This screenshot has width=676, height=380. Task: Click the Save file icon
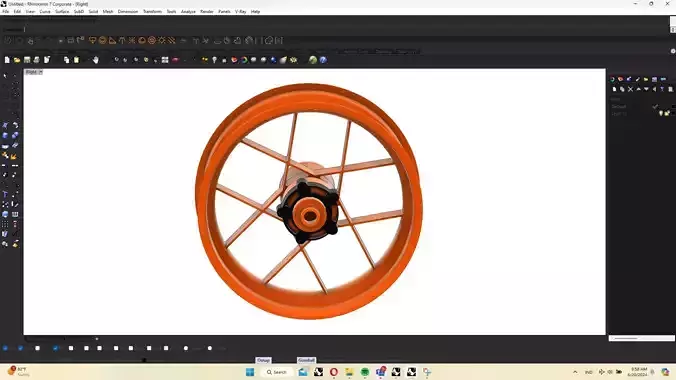[27, 60]
